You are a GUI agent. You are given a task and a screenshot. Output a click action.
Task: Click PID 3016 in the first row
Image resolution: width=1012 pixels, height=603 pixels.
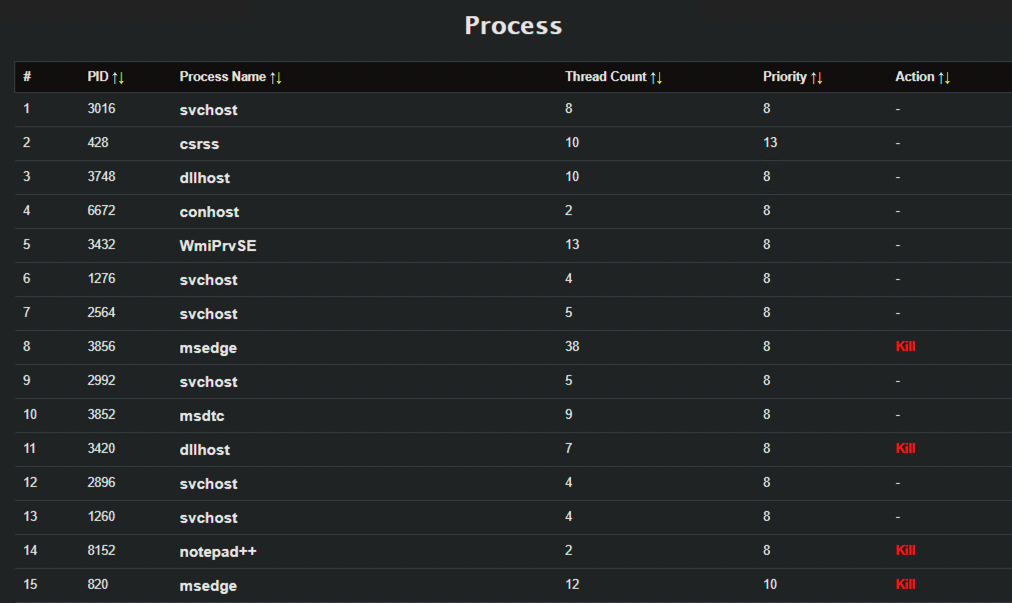pyautogui.click(x=101, y=110)
